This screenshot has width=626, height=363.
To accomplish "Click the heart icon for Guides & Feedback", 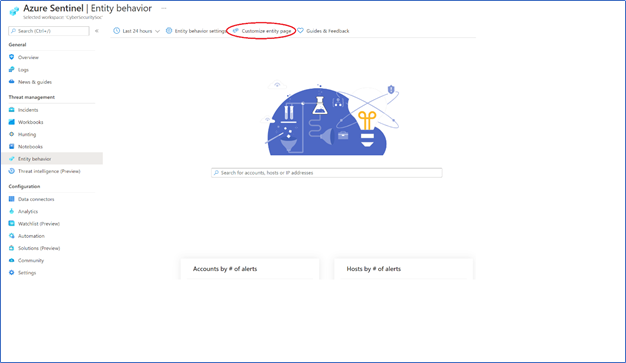I will [301, 31].
